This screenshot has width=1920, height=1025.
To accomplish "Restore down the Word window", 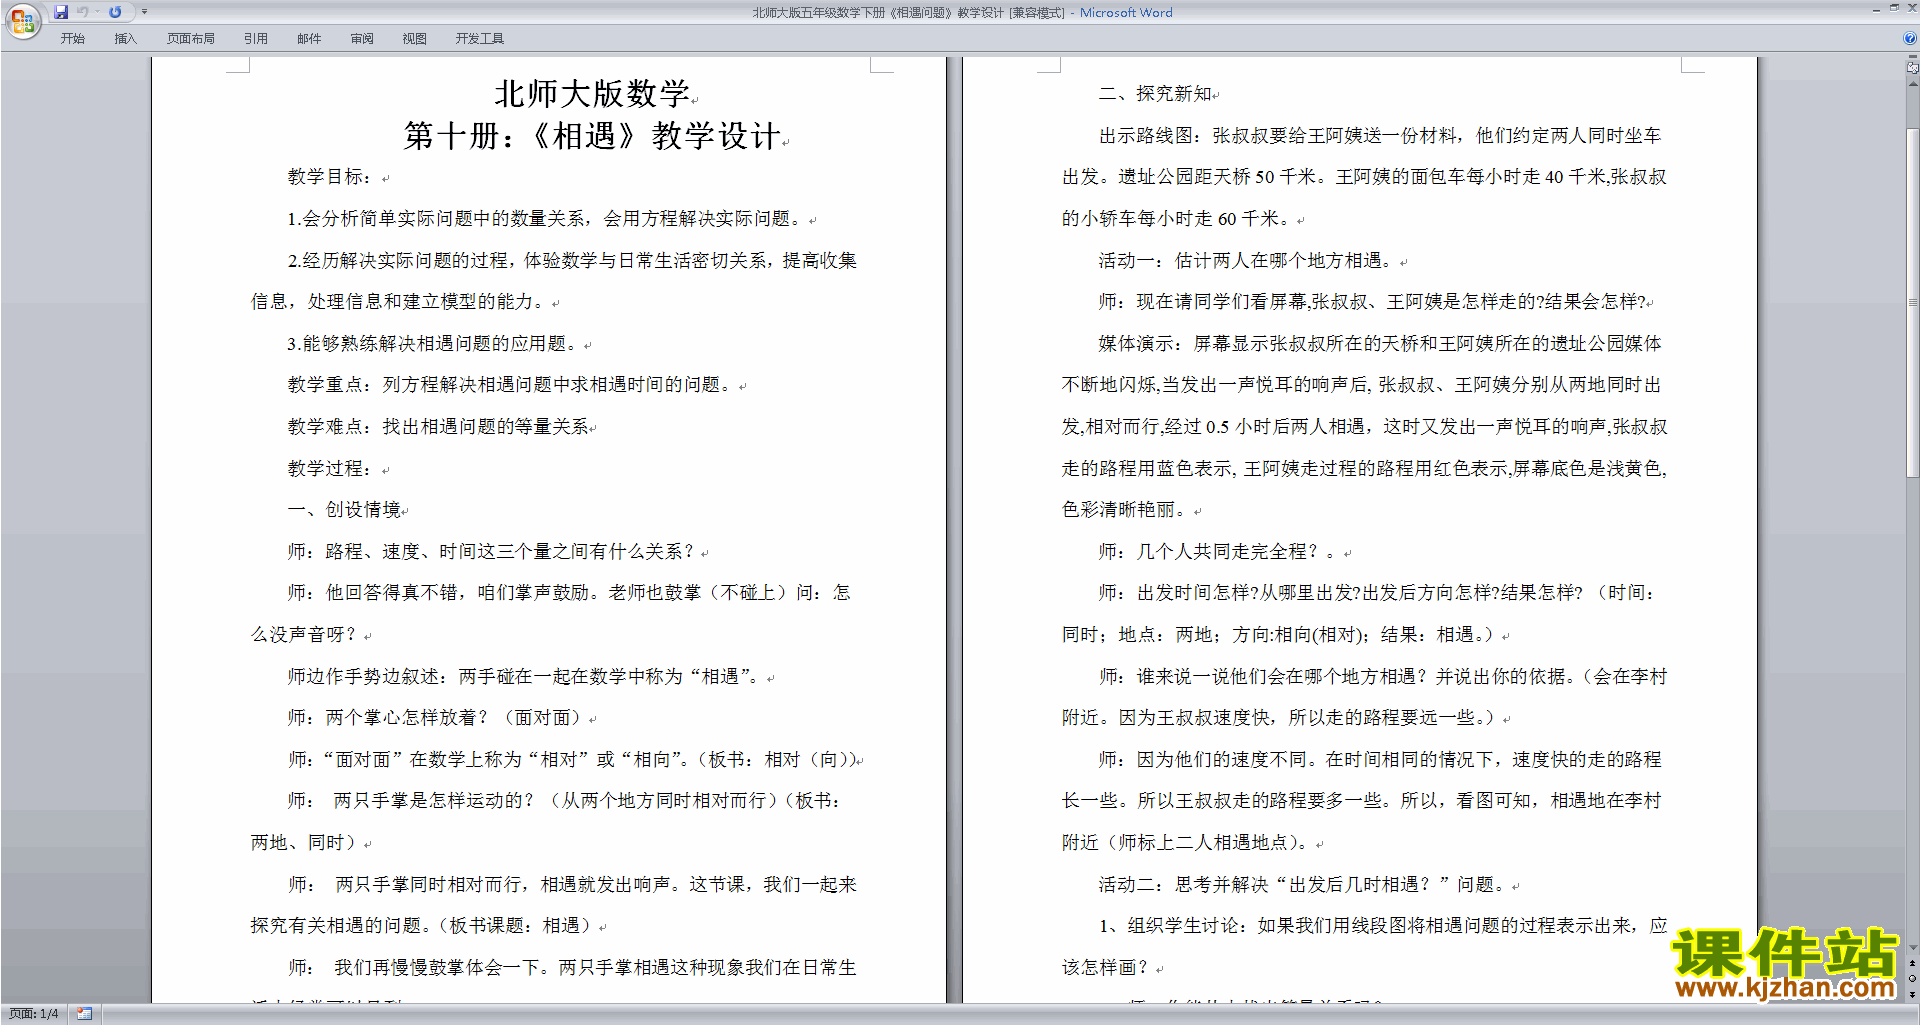I will 1894,8.
